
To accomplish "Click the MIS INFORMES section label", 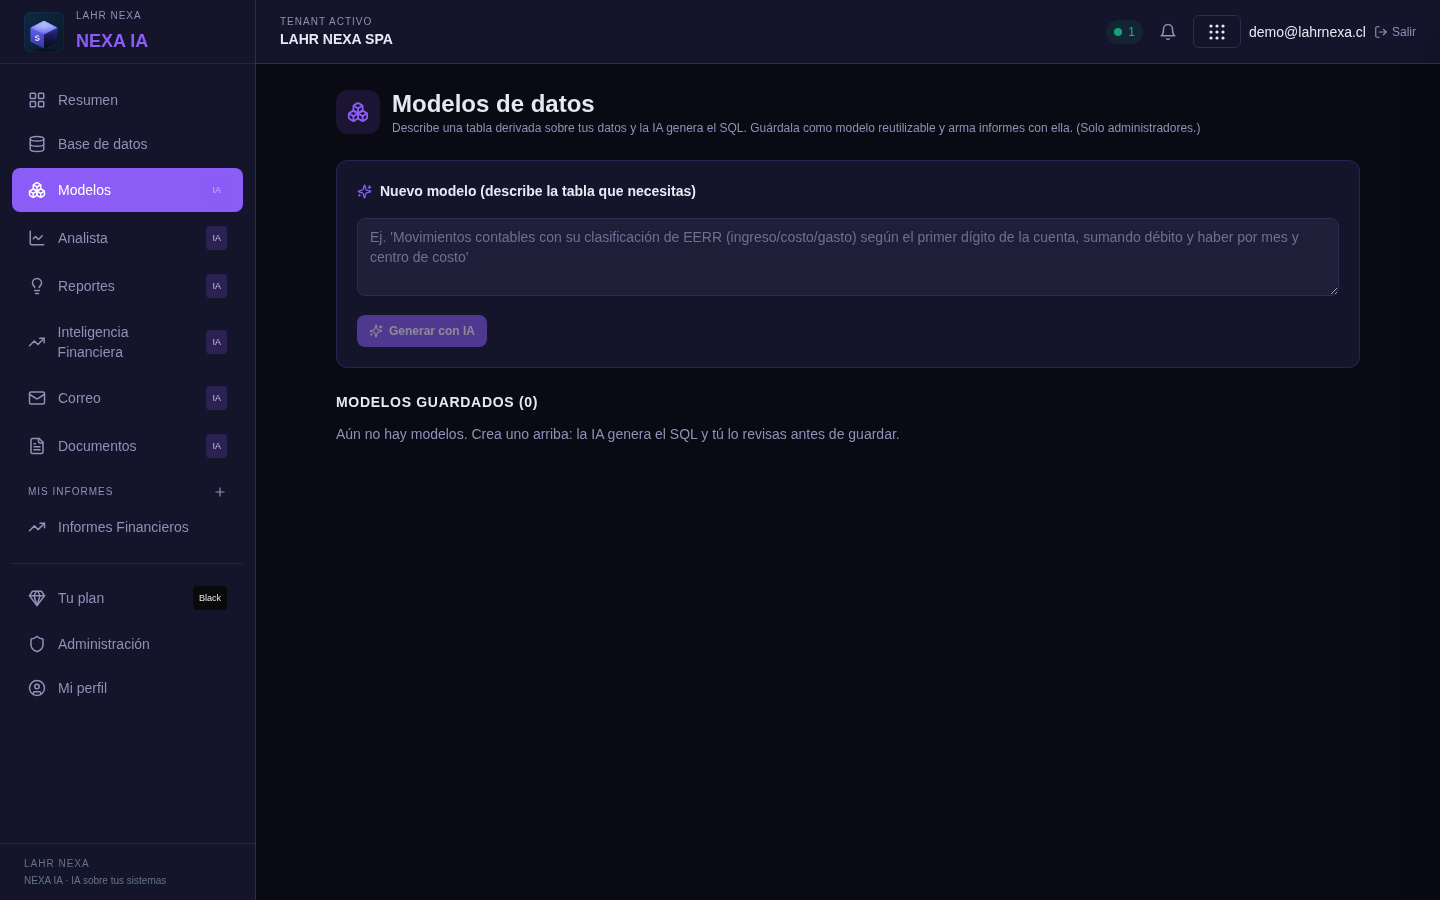I will (x=70, y=492).
